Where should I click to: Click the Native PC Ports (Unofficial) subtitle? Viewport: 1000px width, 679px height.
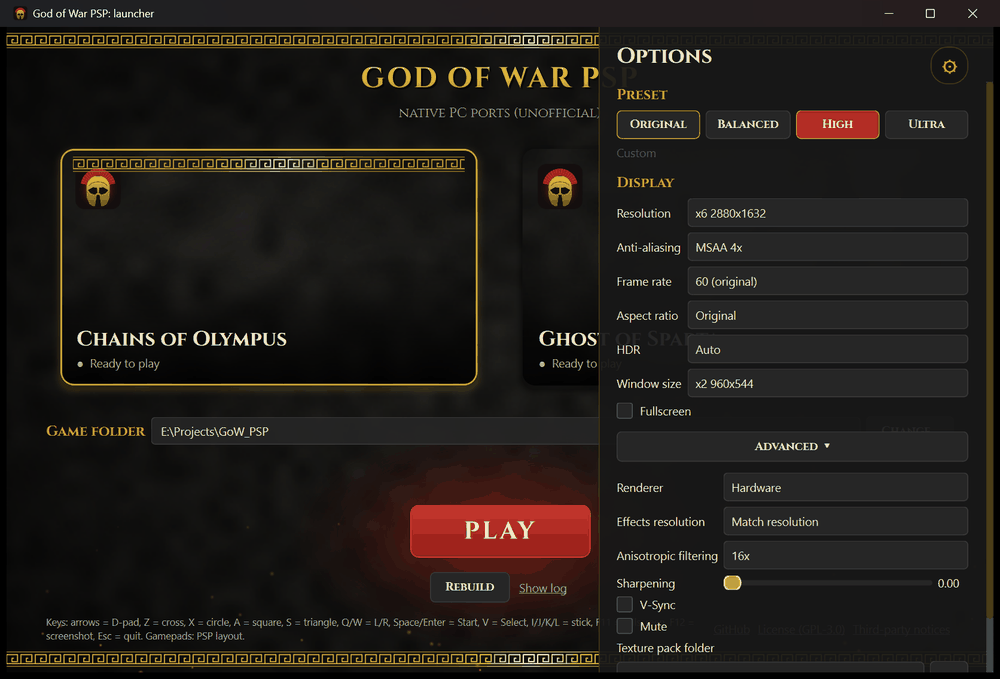(x=500, y=113)
